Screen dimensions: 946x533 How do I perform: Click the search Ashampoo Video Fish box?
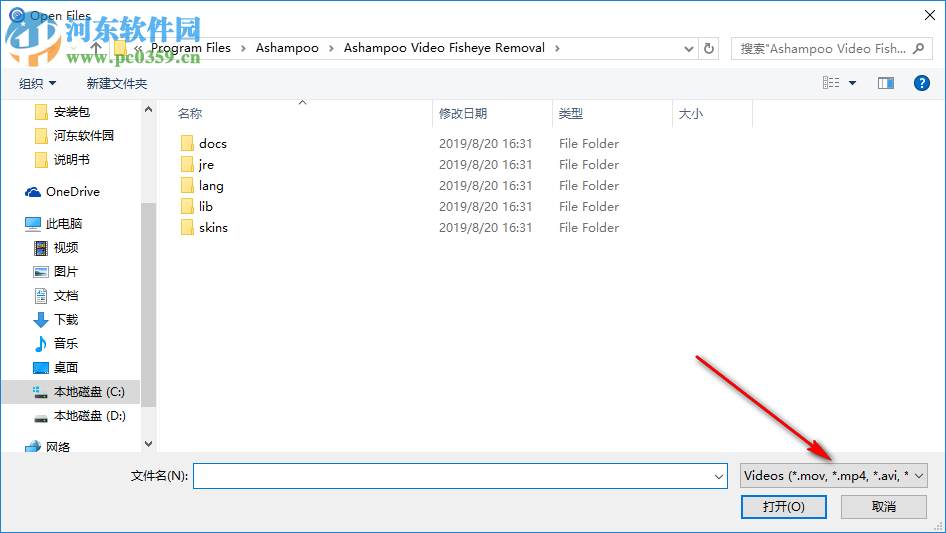click(823, 48)
